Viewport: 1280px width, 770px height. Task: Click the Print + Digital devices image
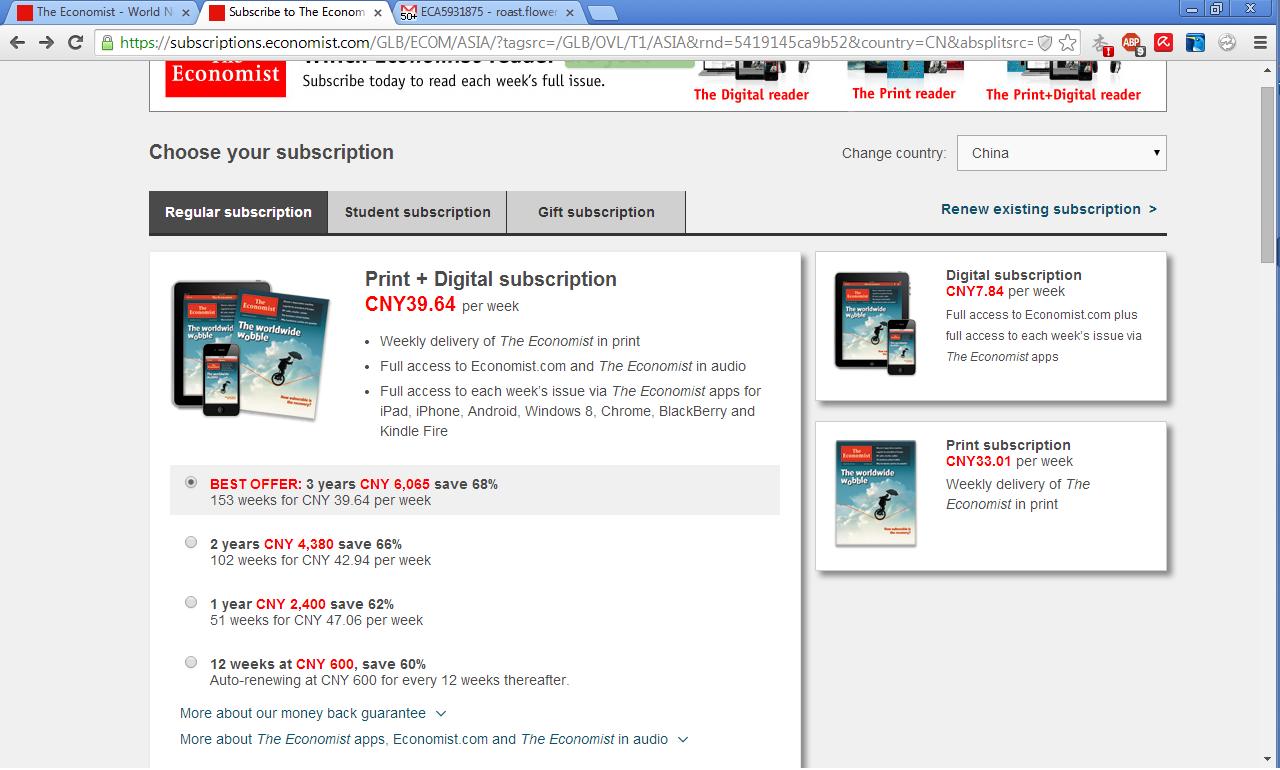[250, 348]
